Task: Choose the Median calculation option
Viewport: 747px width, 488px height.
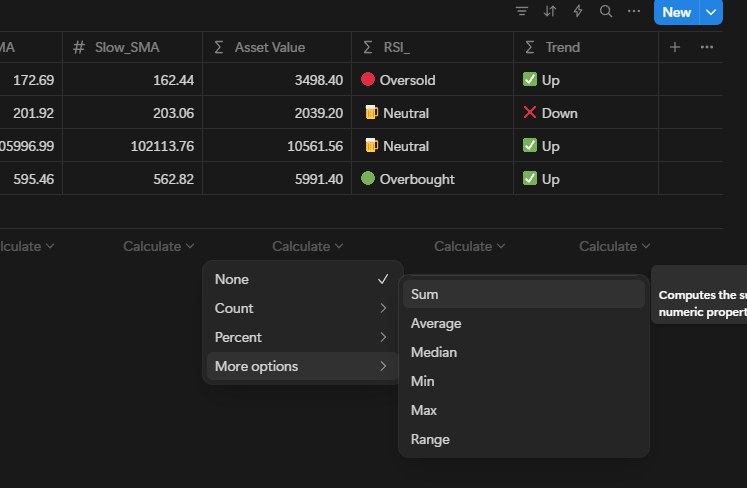Action: click(523, 352)
